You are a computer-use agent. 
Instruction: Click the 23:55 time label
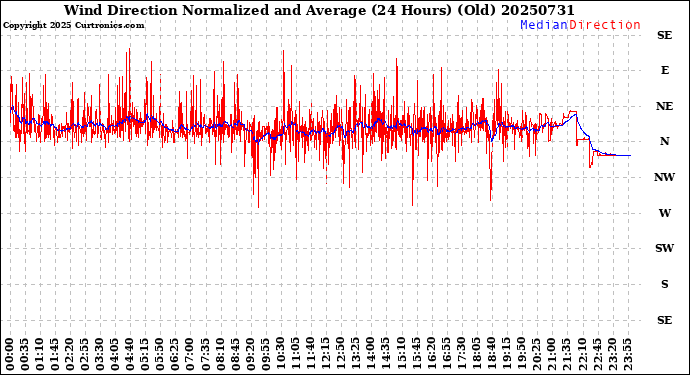point(627,354)
